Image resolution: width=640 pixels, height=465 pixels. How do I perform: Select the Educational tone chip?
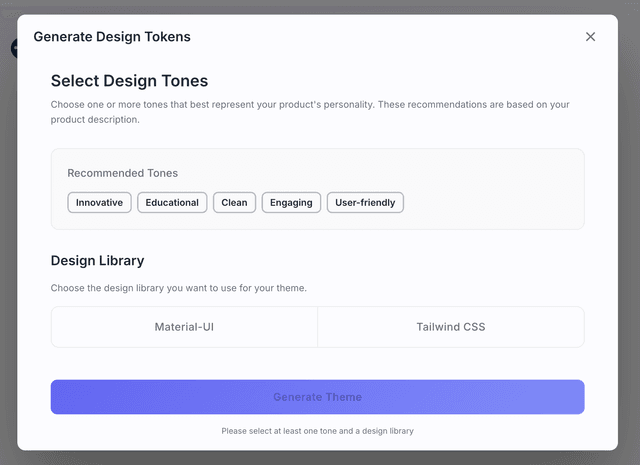pos(172,202)
